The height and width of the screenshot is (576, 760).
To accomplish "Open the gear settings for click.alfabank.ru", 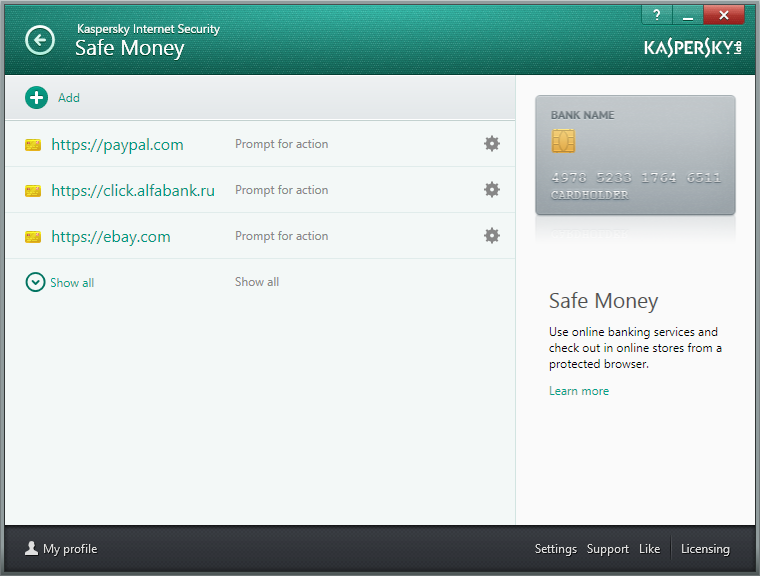I will click(x=491, y=190).
